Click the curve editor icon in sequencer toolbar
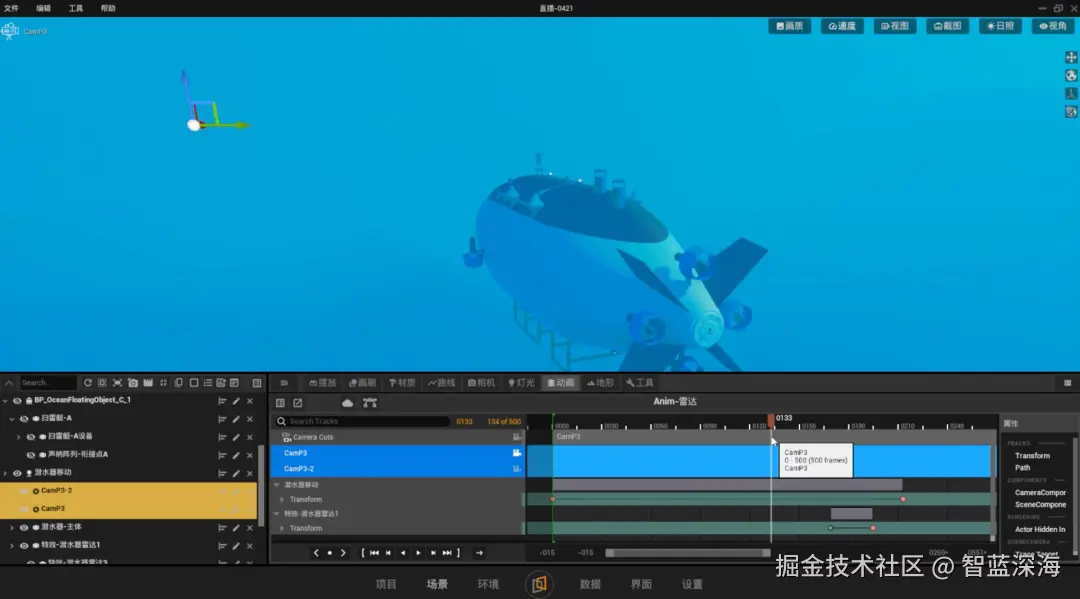This screenshot has height=599, width=1080. tap(370, 403)
